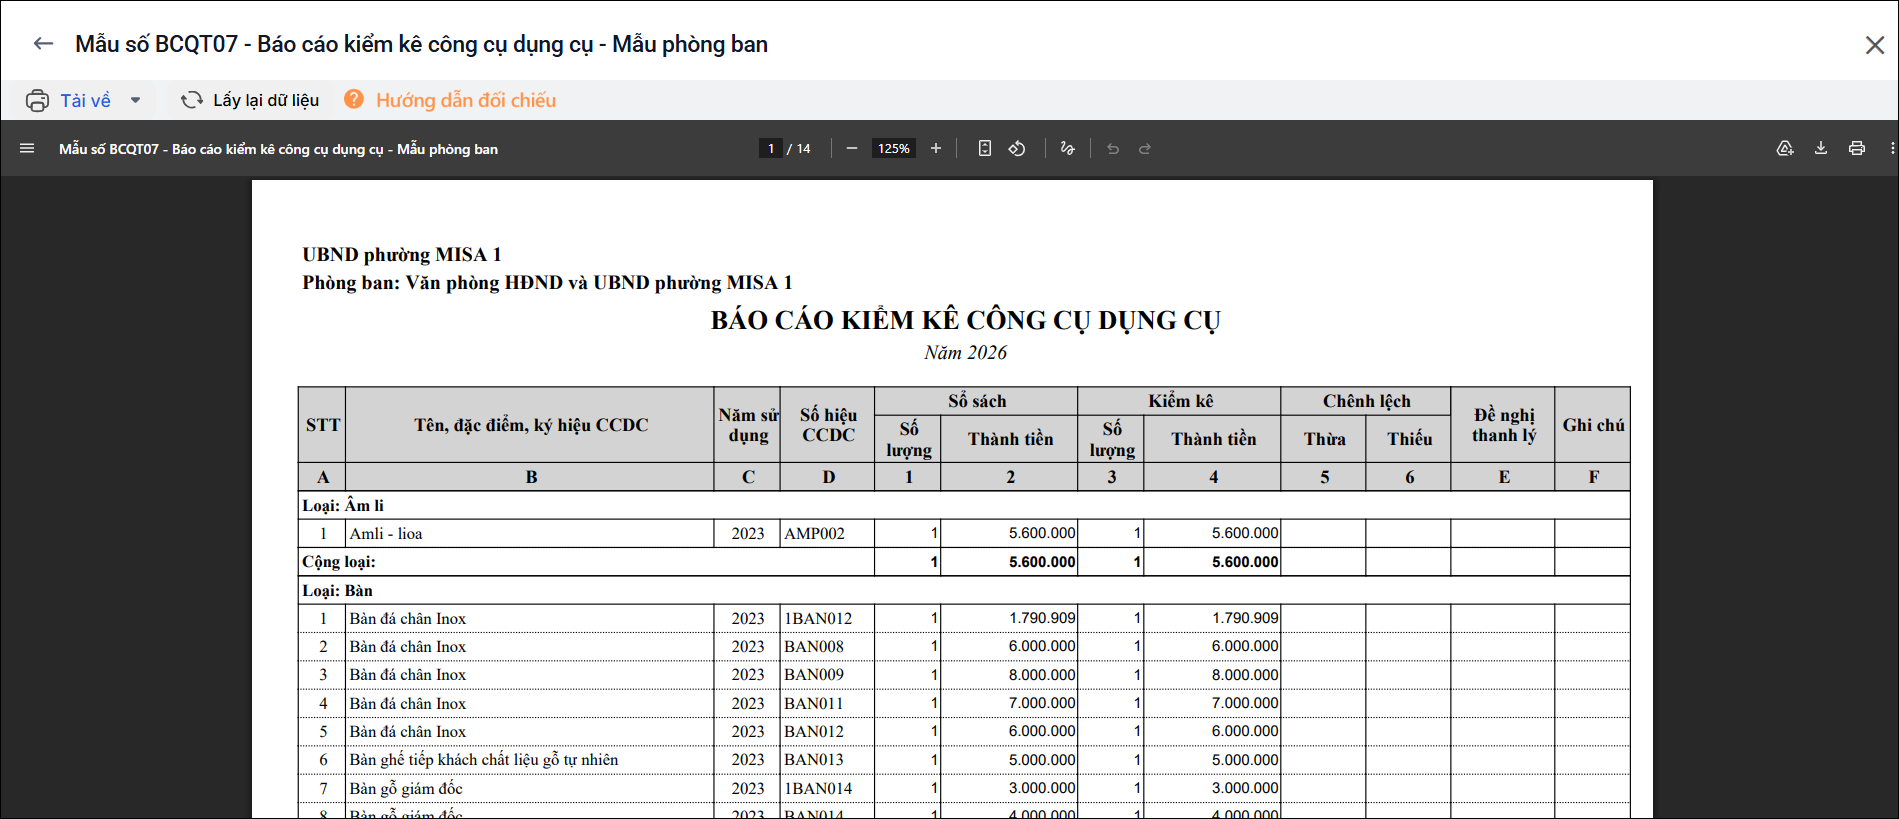Click the undo arrow in PDF toolbar

(1113, 148)
